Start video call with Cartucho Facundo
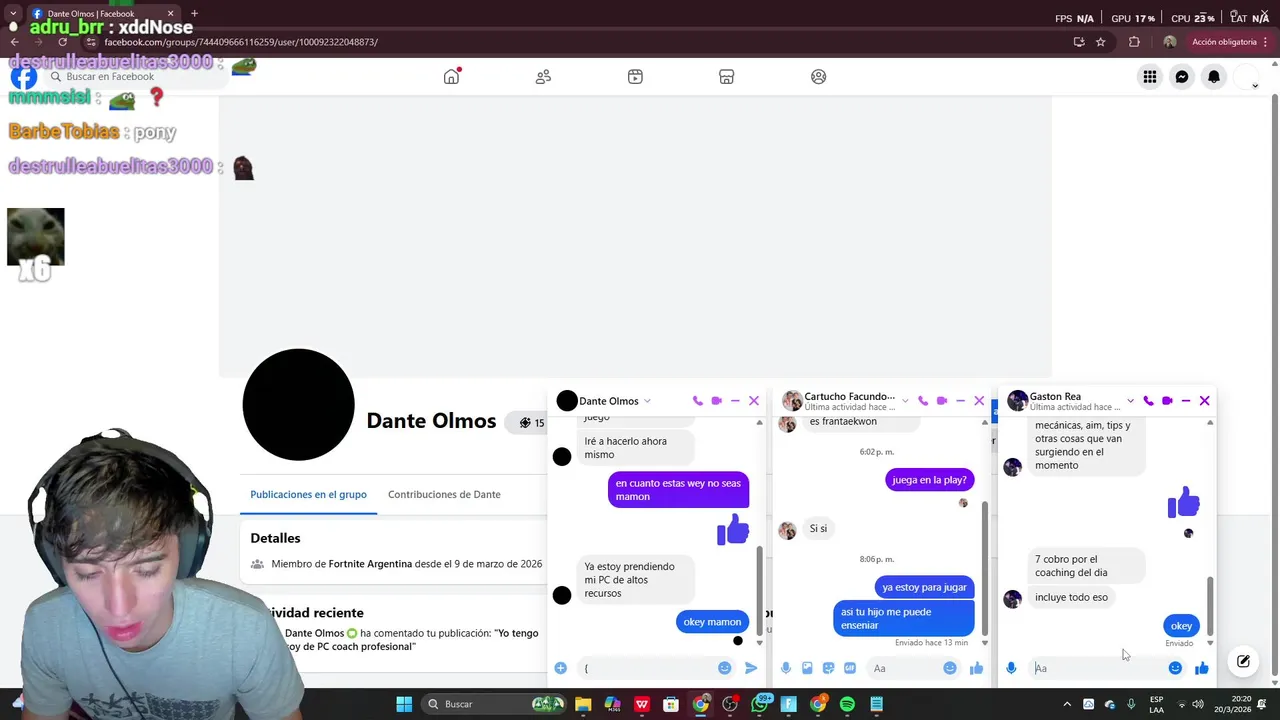Screen dimensions: 1280x720 pos(941,401)
